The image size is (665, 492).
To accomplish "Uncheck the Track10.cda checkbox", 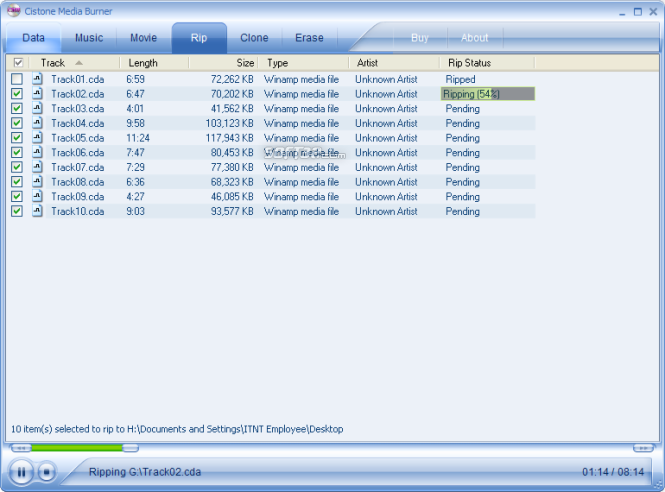I will [17, 211].
